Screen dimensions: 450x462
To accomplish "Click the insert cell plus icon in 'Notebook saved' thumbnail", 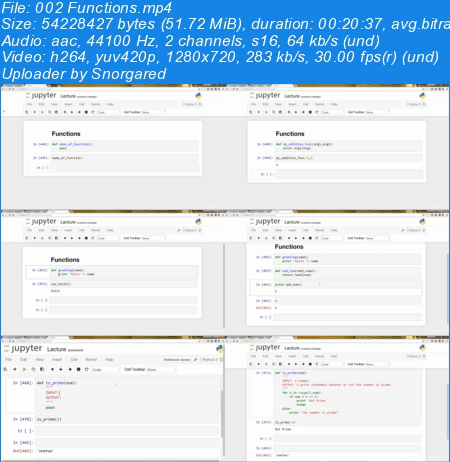I will 15,369.
